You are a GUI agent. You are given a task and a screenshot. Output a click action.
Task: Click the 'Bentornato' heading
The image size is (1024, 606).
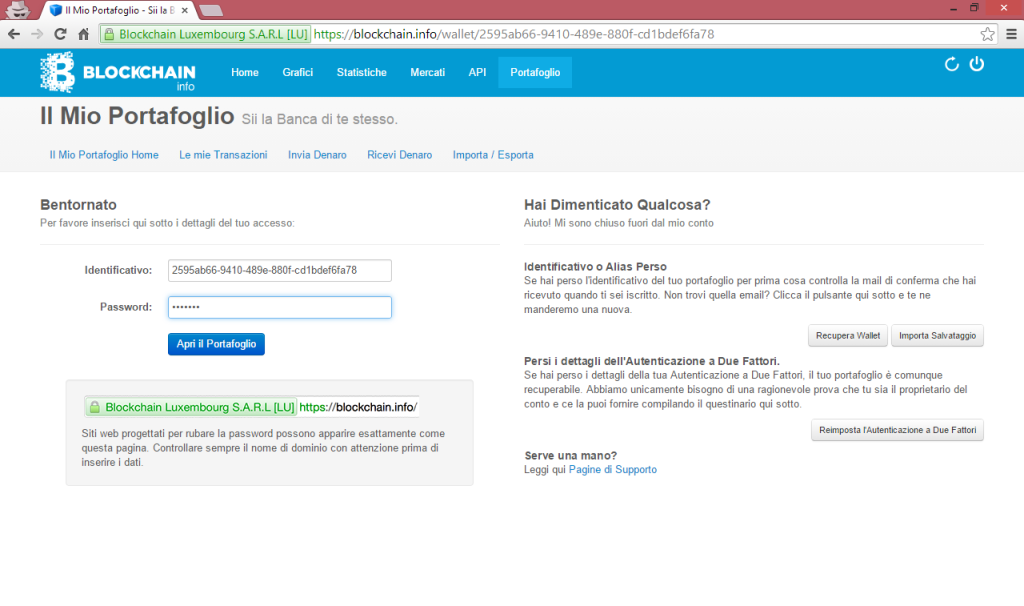point(78,205)
